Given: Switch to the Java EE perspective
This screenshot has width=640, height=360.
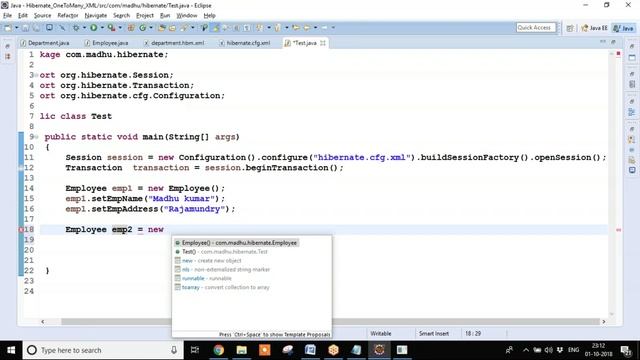Looking at the screenshot, I should pos(594,28).
